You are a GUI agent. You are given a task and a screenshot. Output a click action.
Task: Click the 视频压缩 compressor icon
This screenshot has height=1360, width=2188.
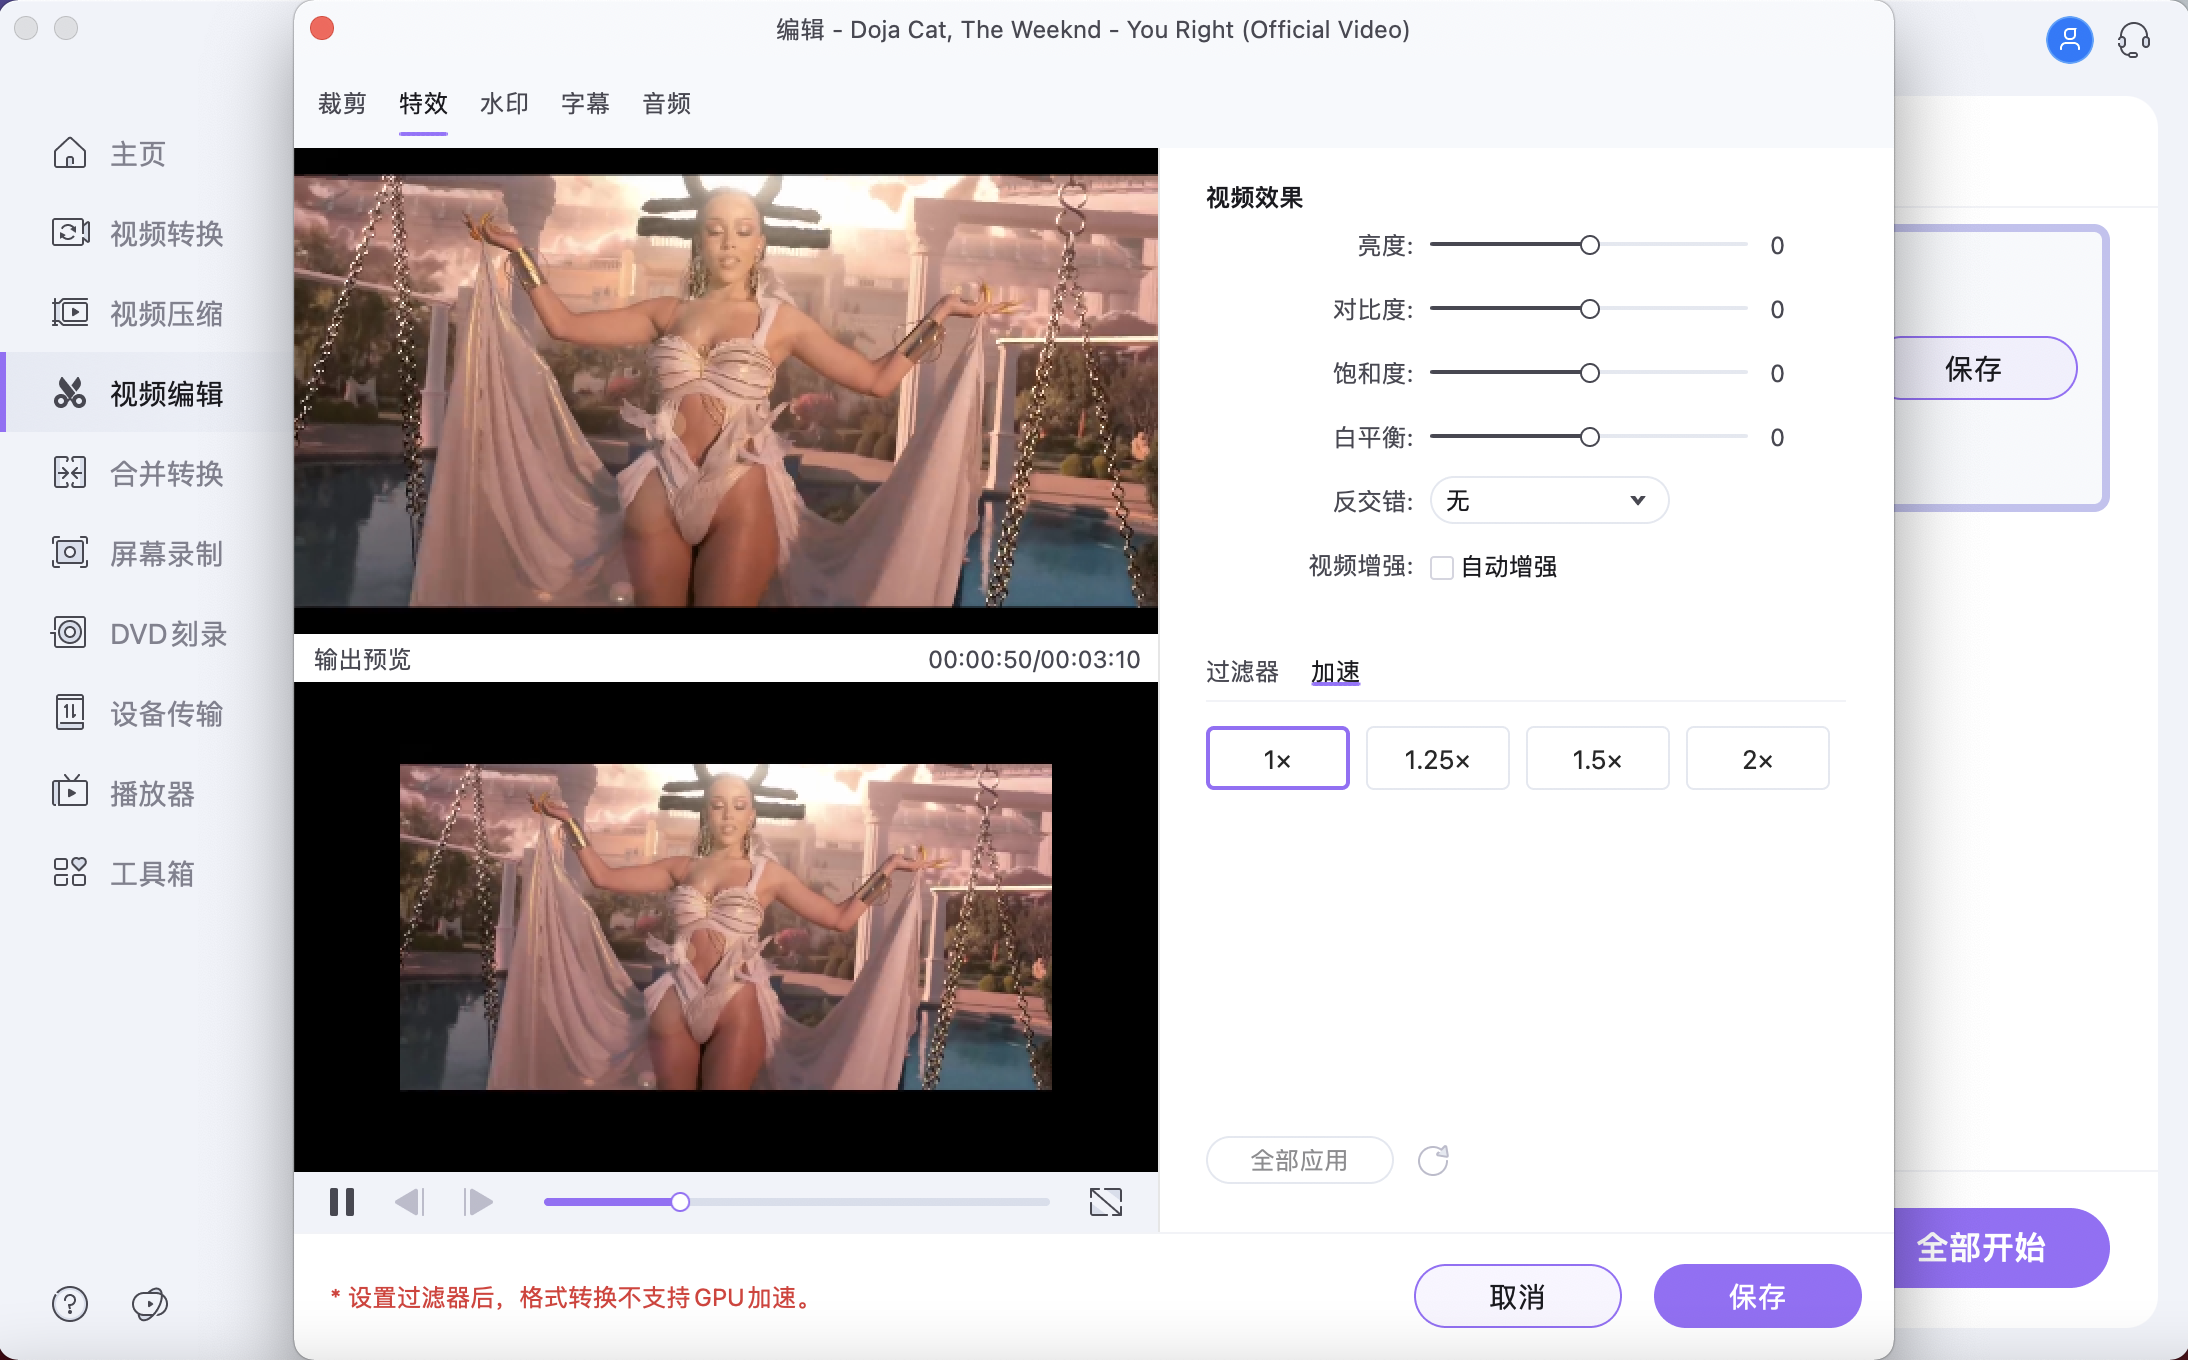point(70,313)
